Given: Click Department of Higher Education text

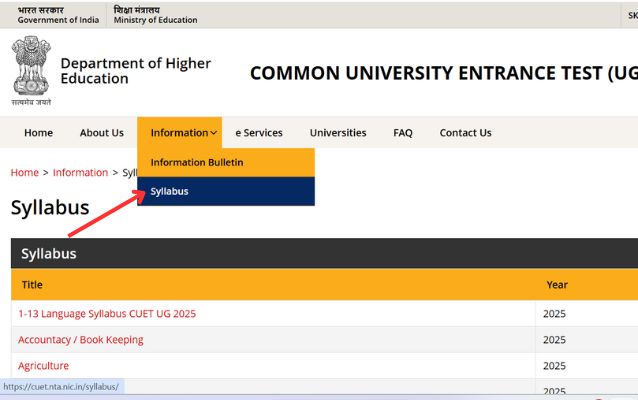Looking at the screenshot, I should pos(135,71).
